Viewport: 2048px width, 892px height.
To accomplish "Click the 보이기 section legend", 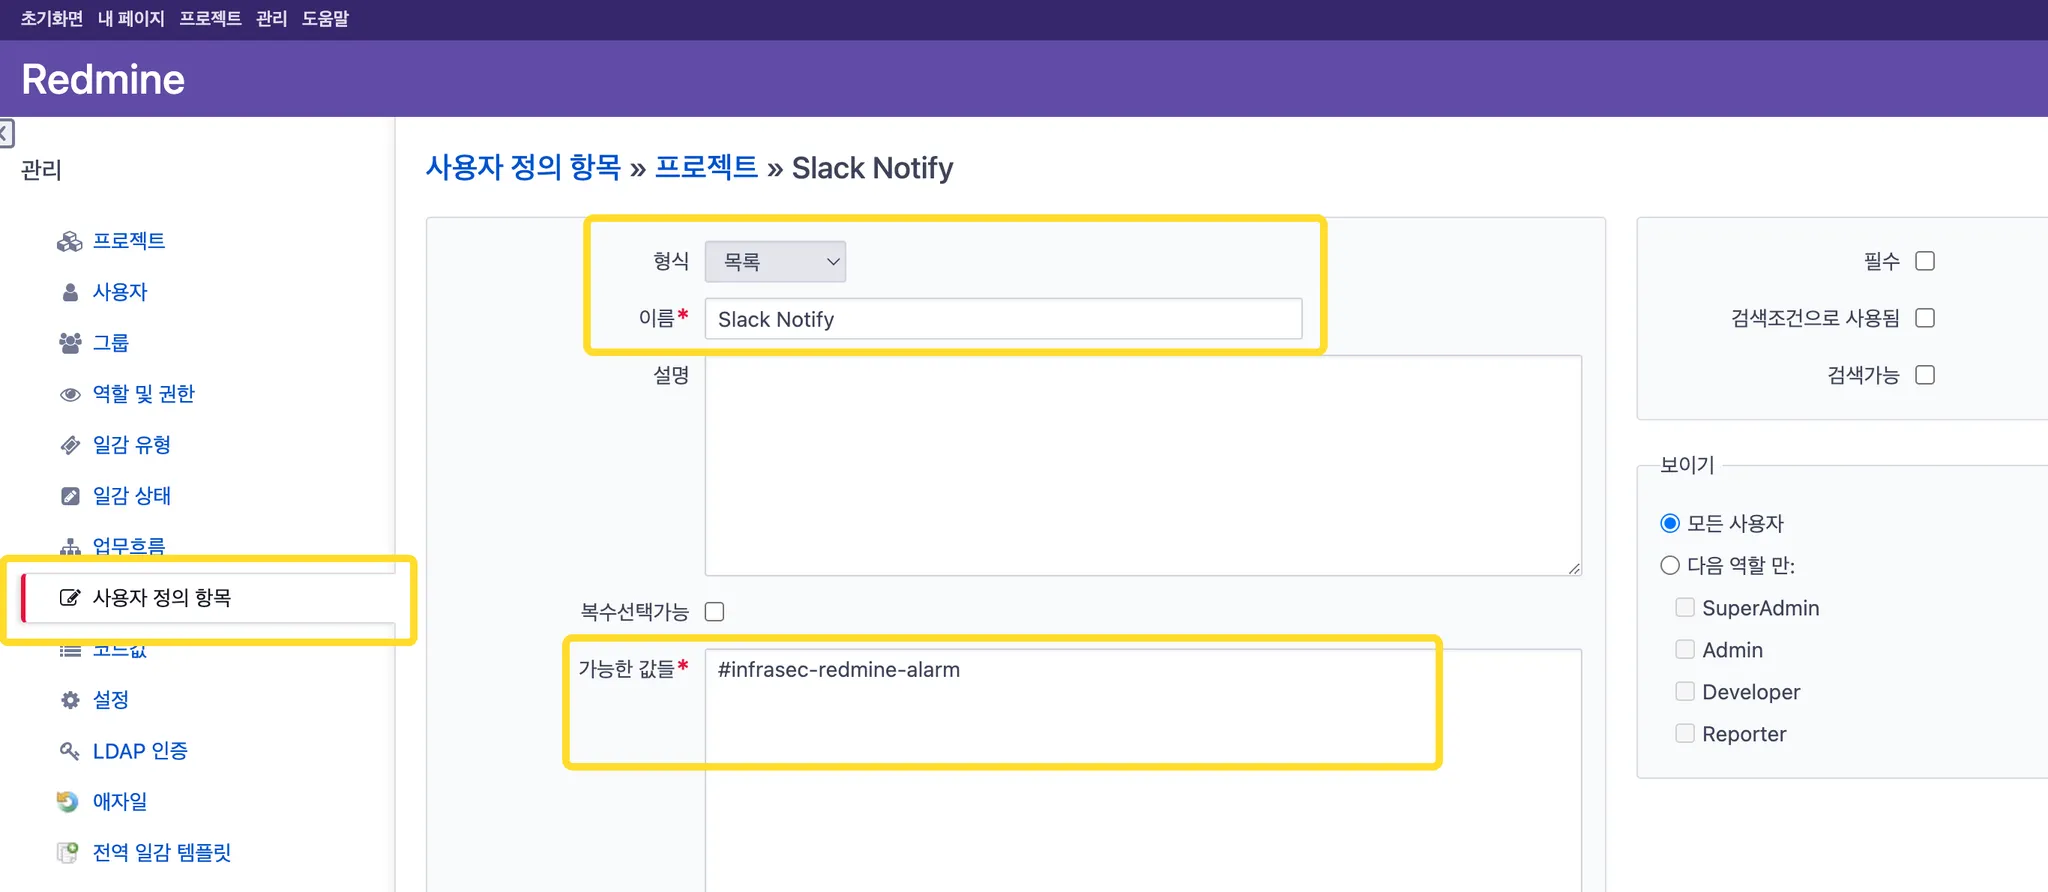I will tap(1687, 465).
